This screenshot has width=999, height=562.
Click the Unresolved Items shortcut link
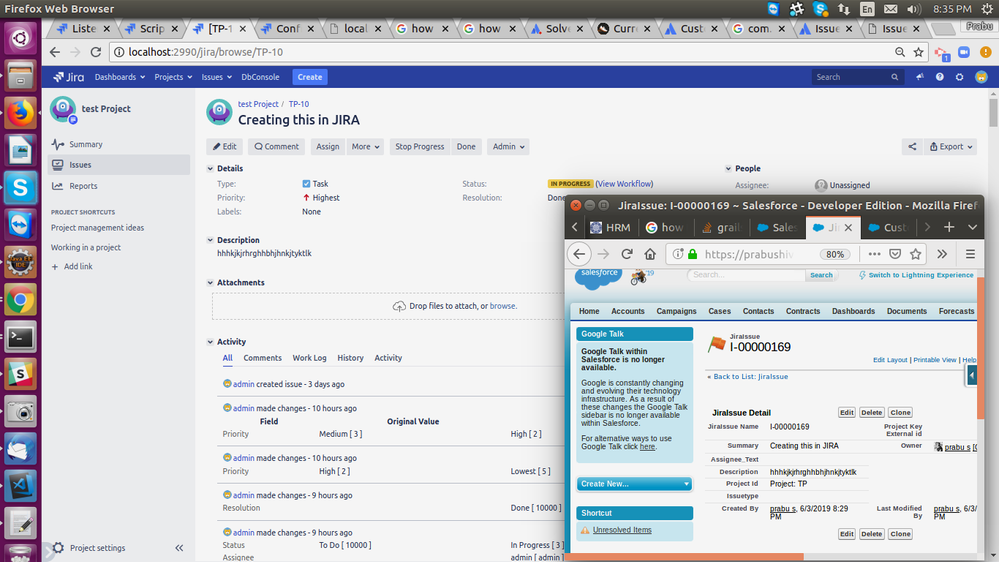pyautogui.click(x=622, y=530)
